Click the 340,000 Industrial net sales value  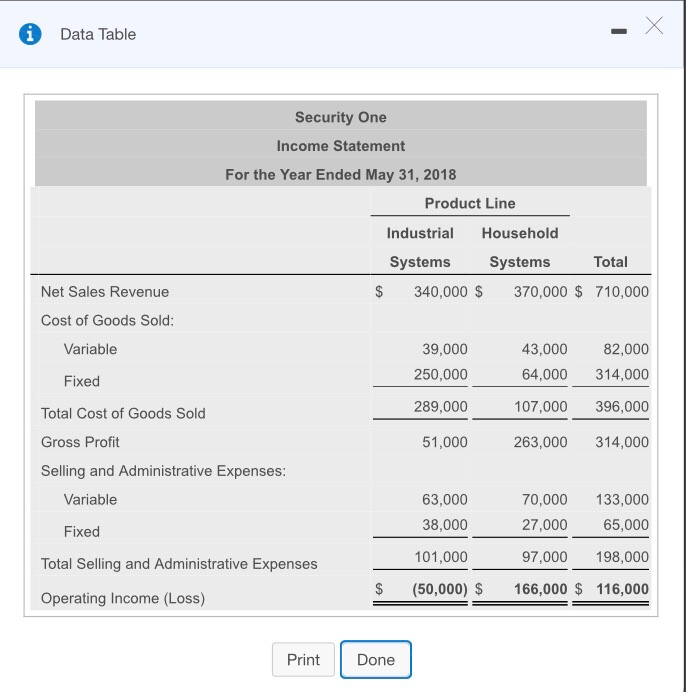point(441,292)
